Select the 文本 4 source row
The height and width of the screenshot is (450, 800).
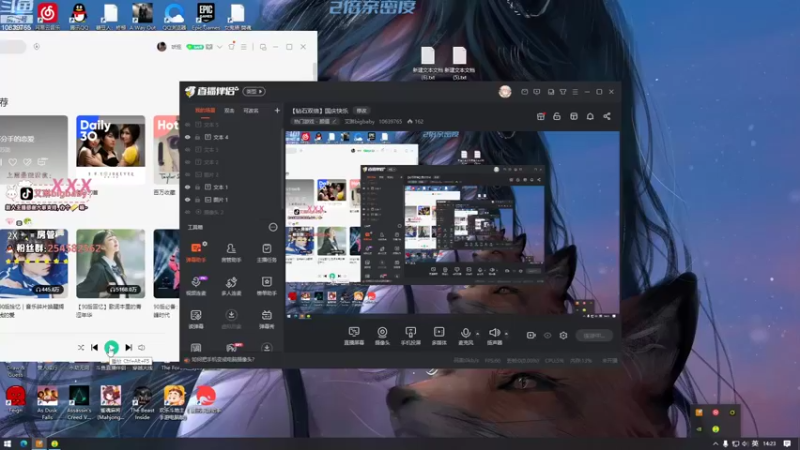(x=230, y=137)
